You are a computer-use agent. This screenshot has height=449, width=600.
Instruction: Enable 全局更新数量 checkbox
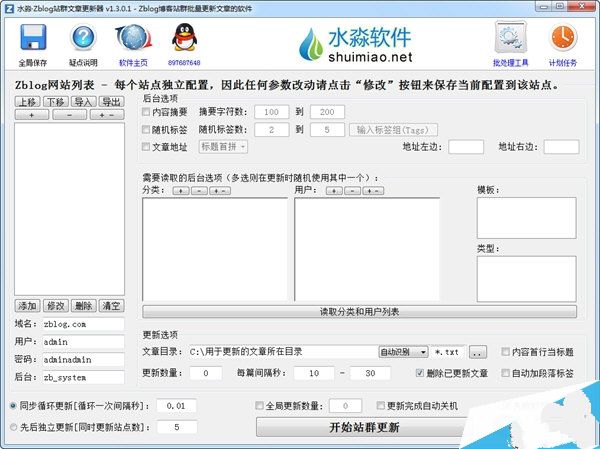(259, 405)
